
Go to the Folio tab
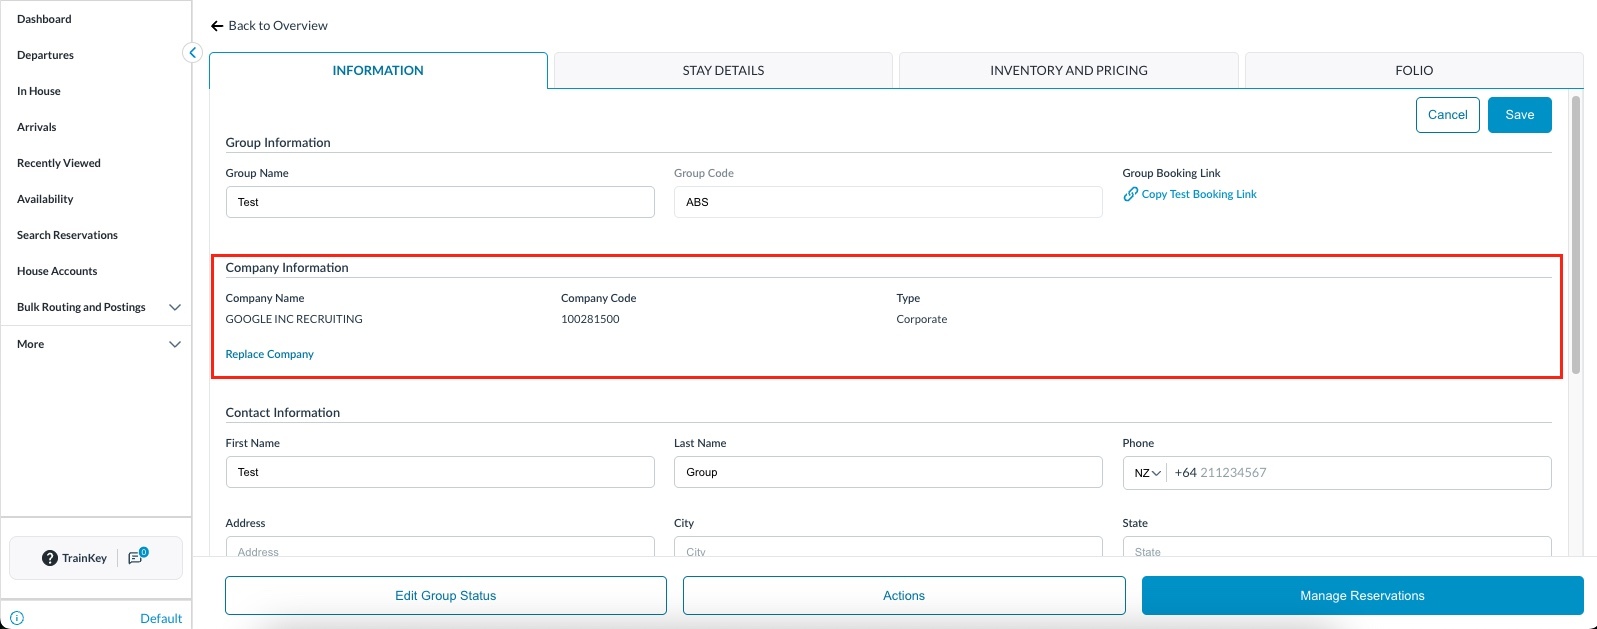tap(1413, 71)
